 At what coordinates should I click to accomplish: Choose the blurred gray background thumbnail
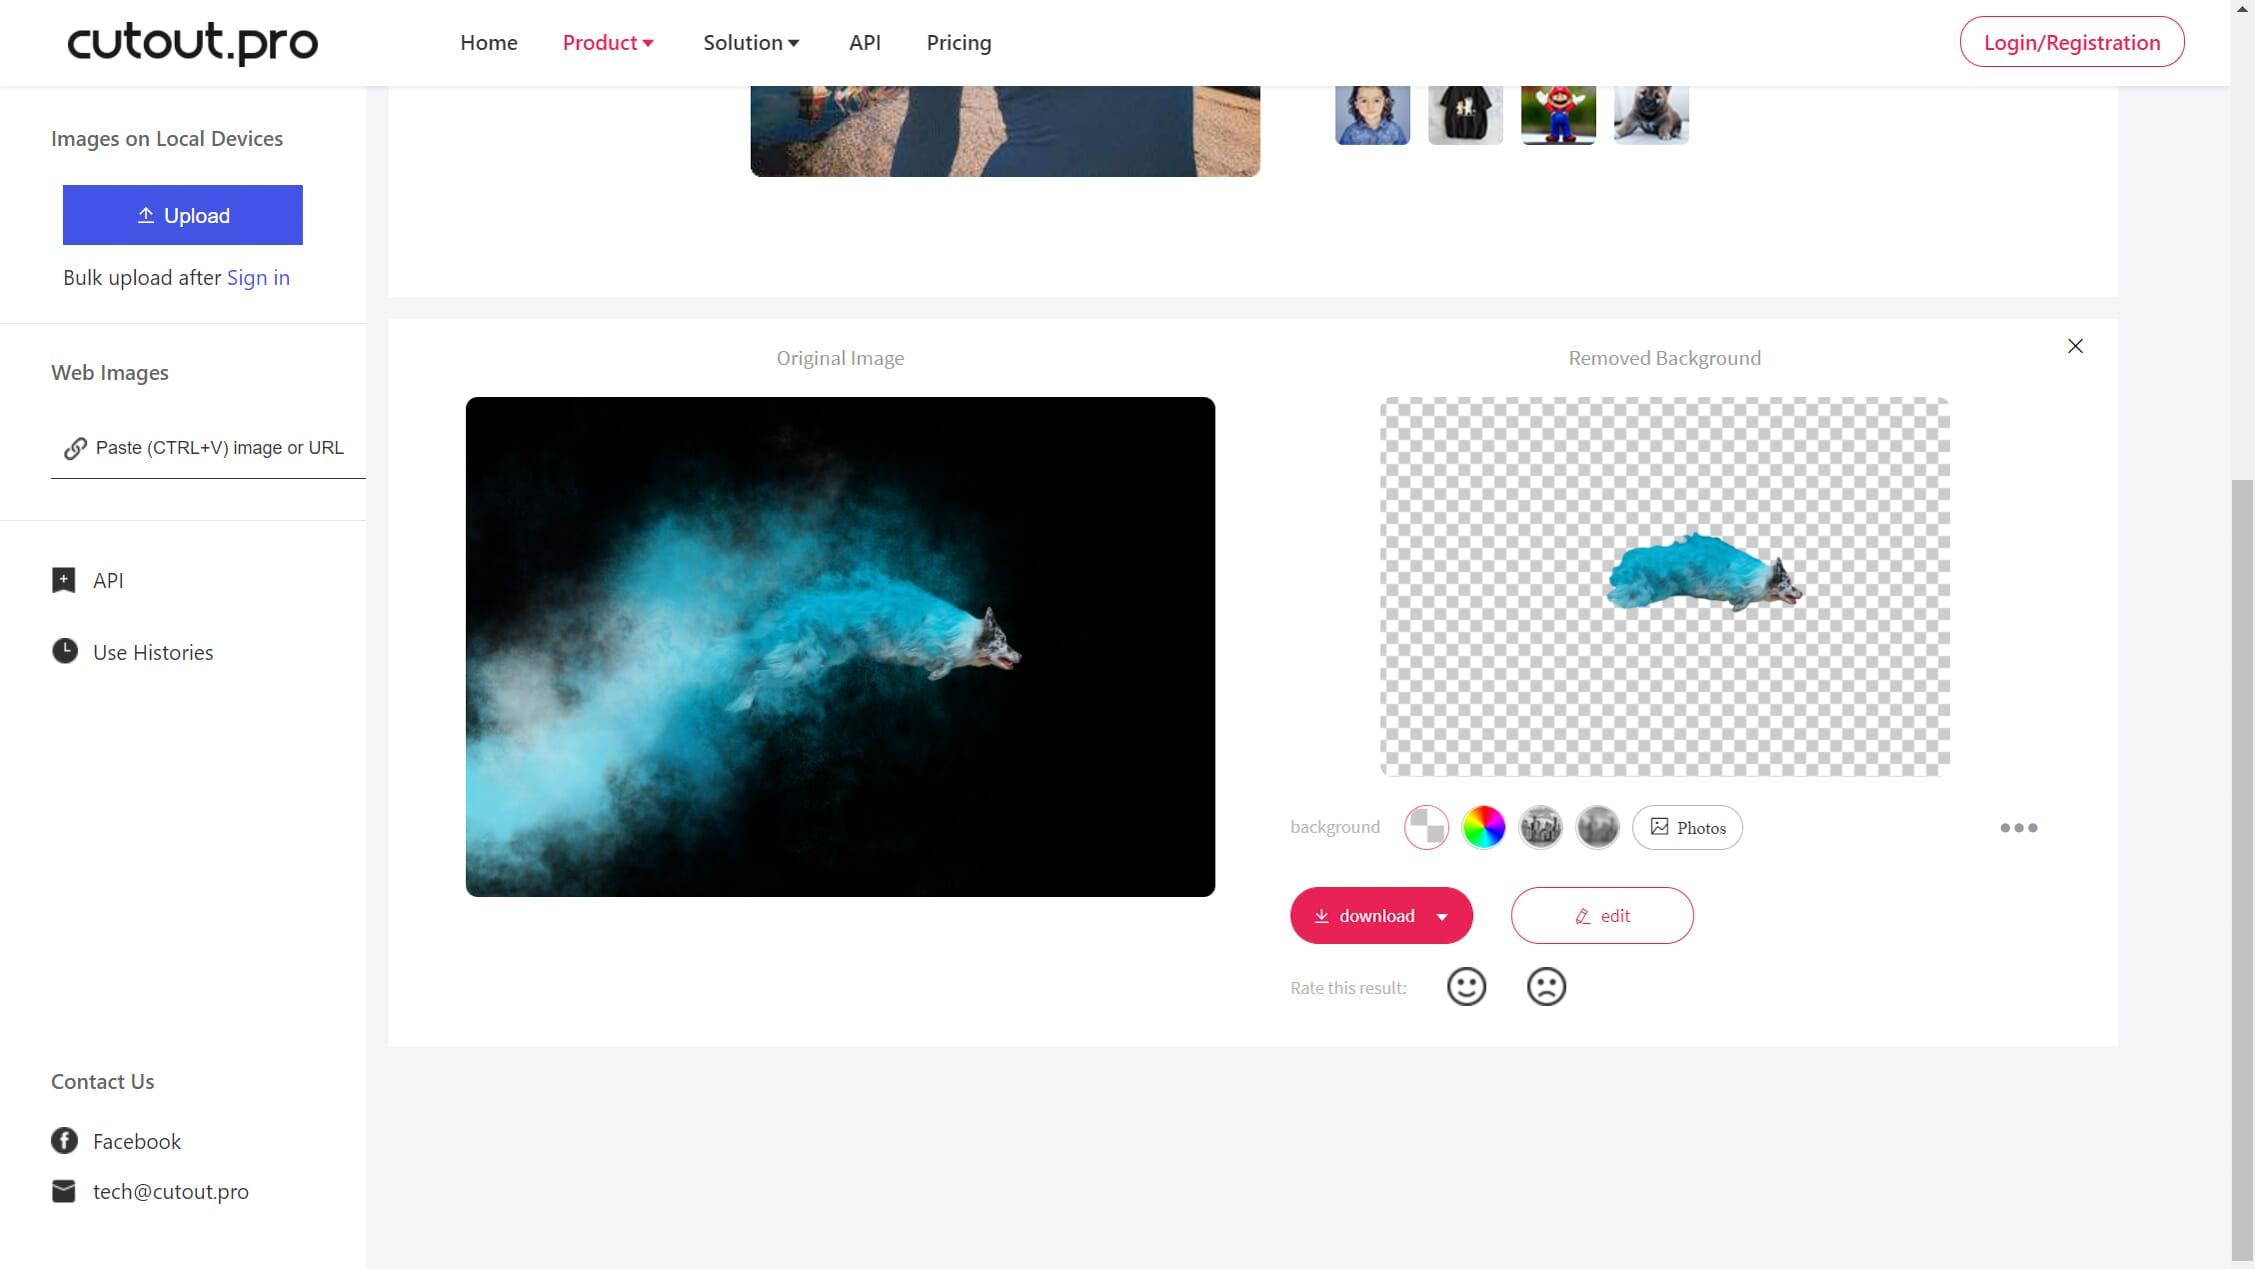(1597, 827)
